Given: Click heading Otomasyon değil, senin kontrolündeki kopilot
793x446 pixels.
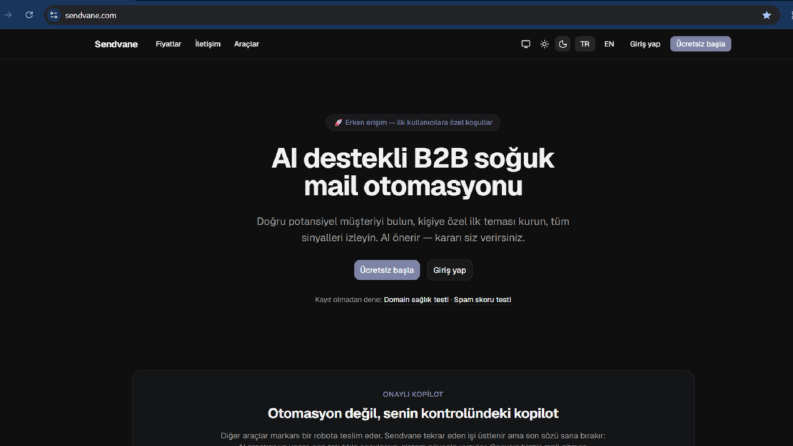Looking at the screenshot, I should tap(413, 413).
